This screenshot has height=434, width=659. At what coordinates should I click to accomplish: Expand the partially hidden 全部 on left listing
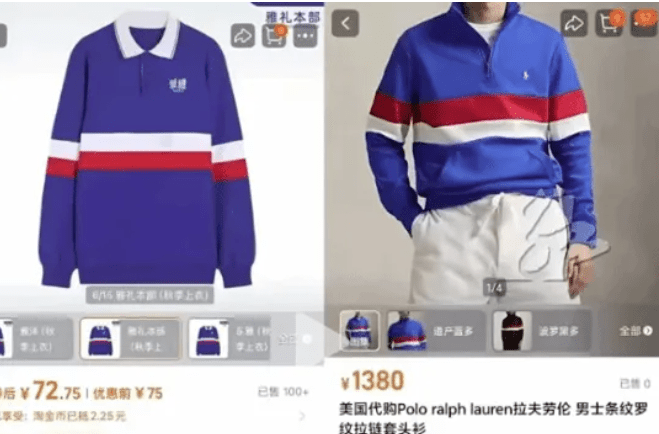[295, 339]
